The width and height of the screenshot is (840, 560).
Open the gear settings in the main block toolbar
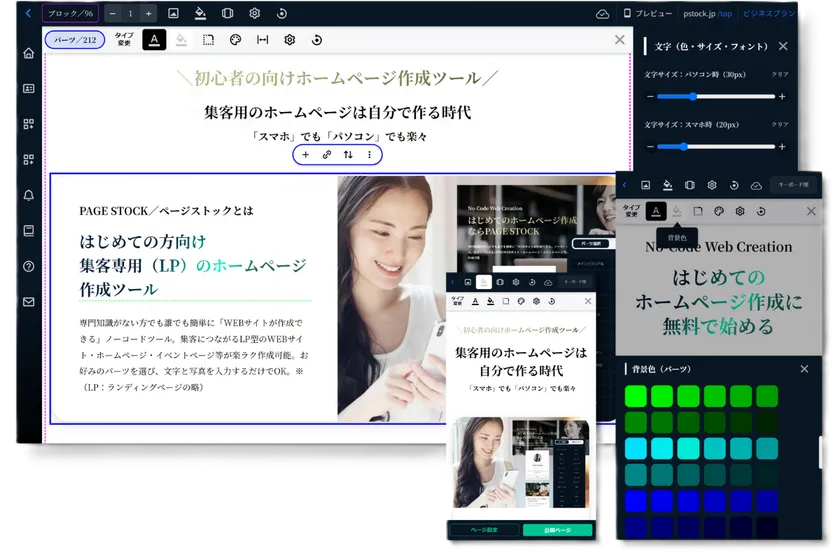[x=254, y=13]
